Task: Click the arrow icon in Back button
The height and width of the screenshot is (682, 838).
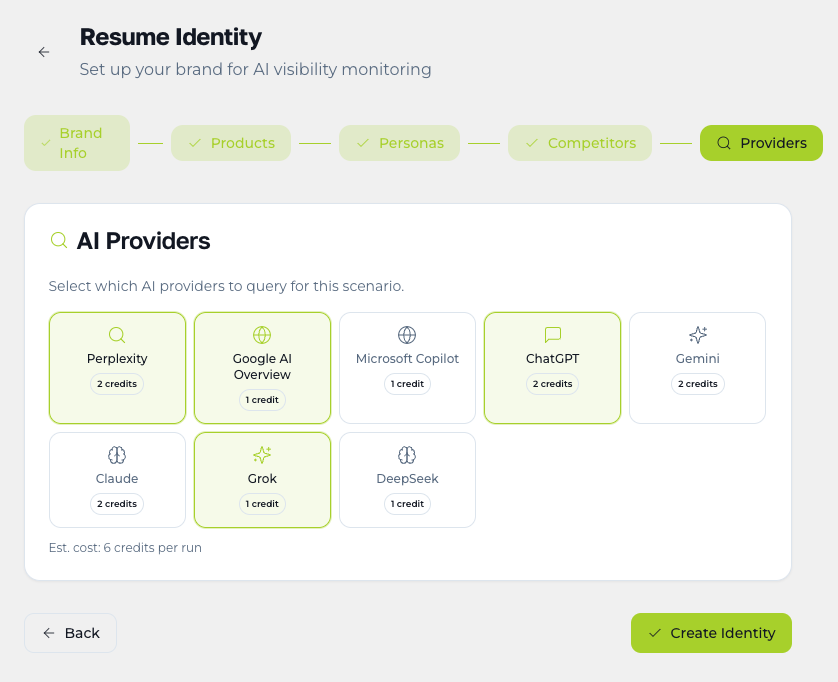Action: [x=49, y=633]
